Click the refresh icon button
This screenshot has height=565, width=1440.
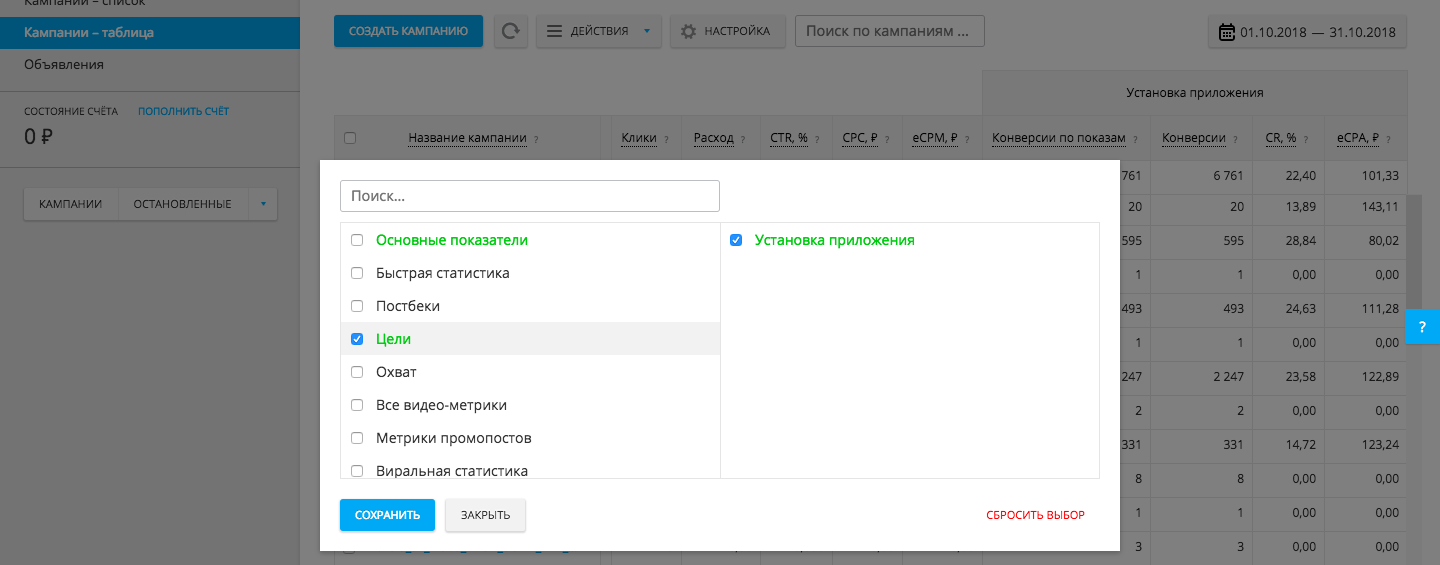[x=511, y=31]
